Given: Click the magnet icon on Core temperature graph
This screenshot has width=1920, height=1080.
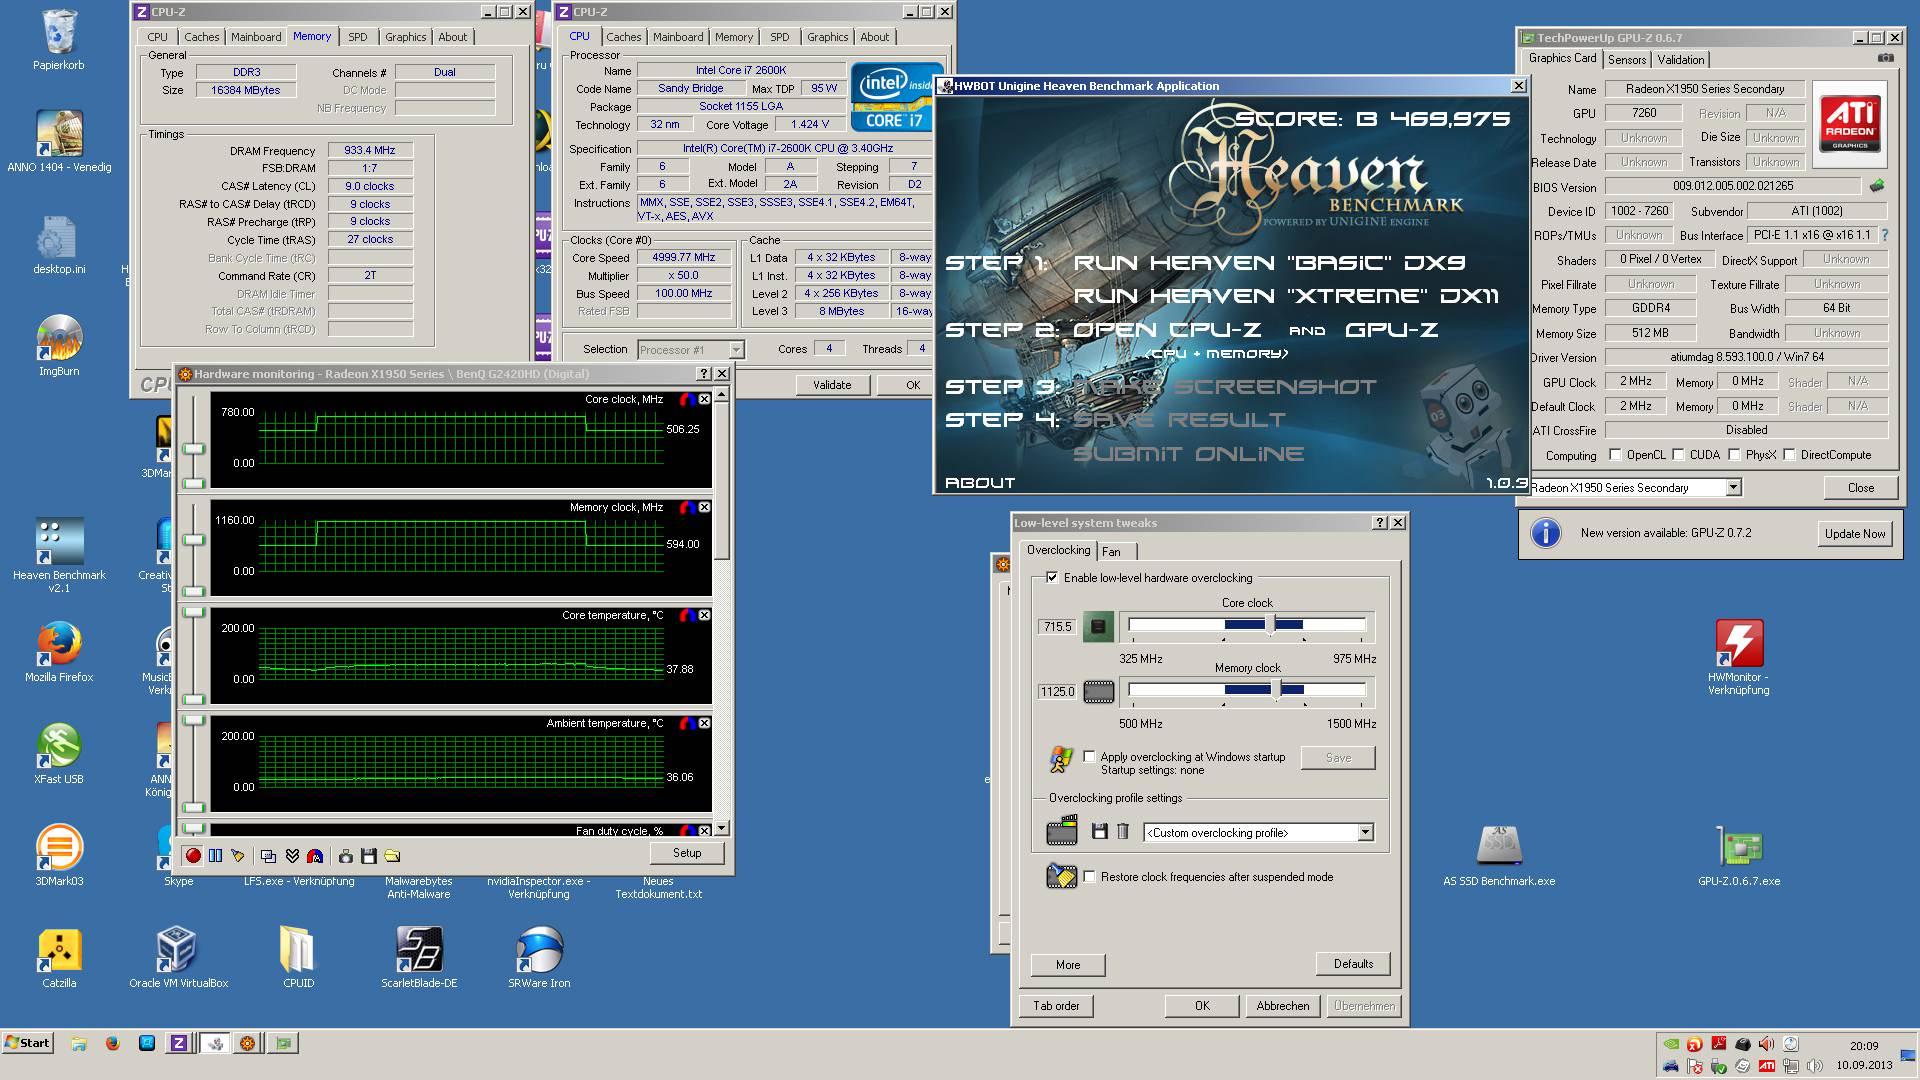Looking at the screenshot, I should tap(687, 615).
